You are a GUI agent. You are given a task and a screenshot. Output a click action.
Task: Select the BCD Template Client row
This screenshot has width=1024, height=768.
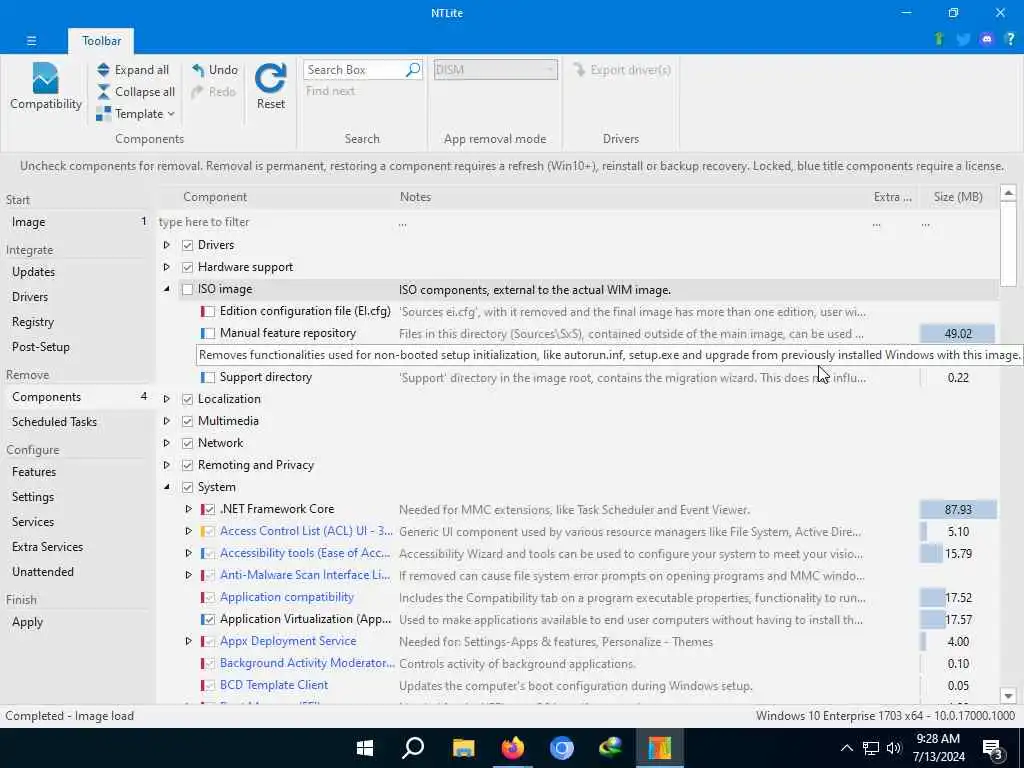[577, 686]
